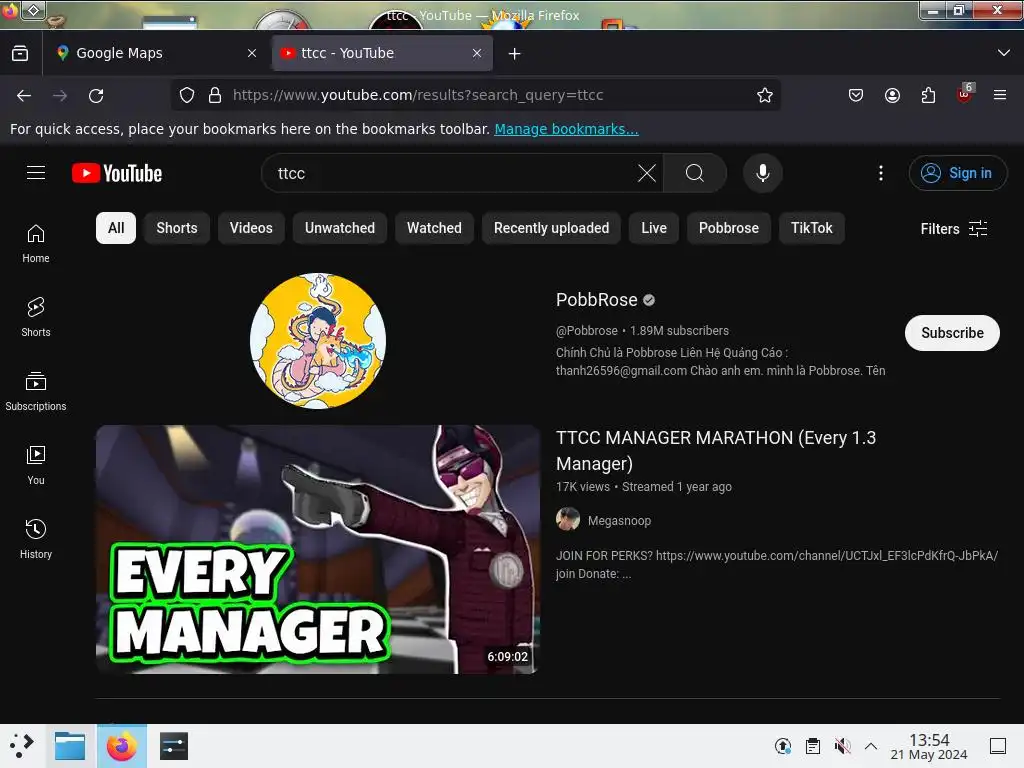The width and height of the screenshot is (1024, 768).
Task: Open TTCC MANAGER MARATHON video title
Action: [716, 451]
